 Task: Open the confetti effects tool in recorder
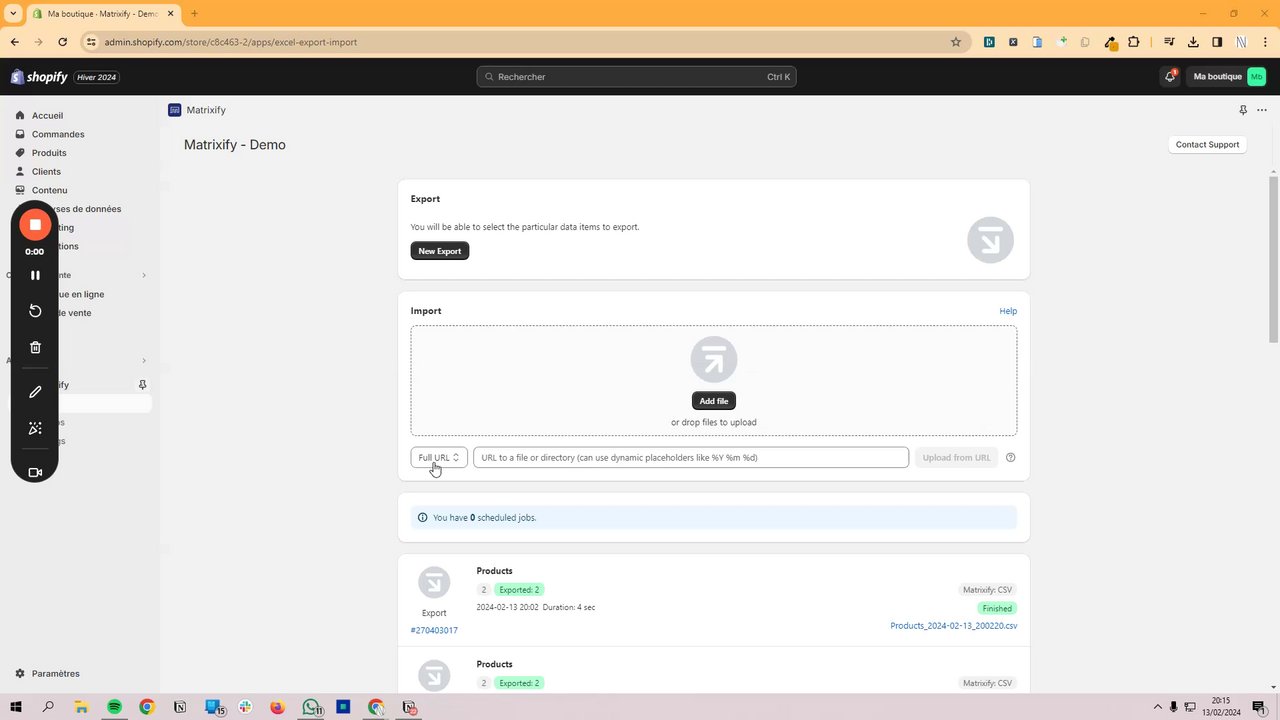point(35,428)
